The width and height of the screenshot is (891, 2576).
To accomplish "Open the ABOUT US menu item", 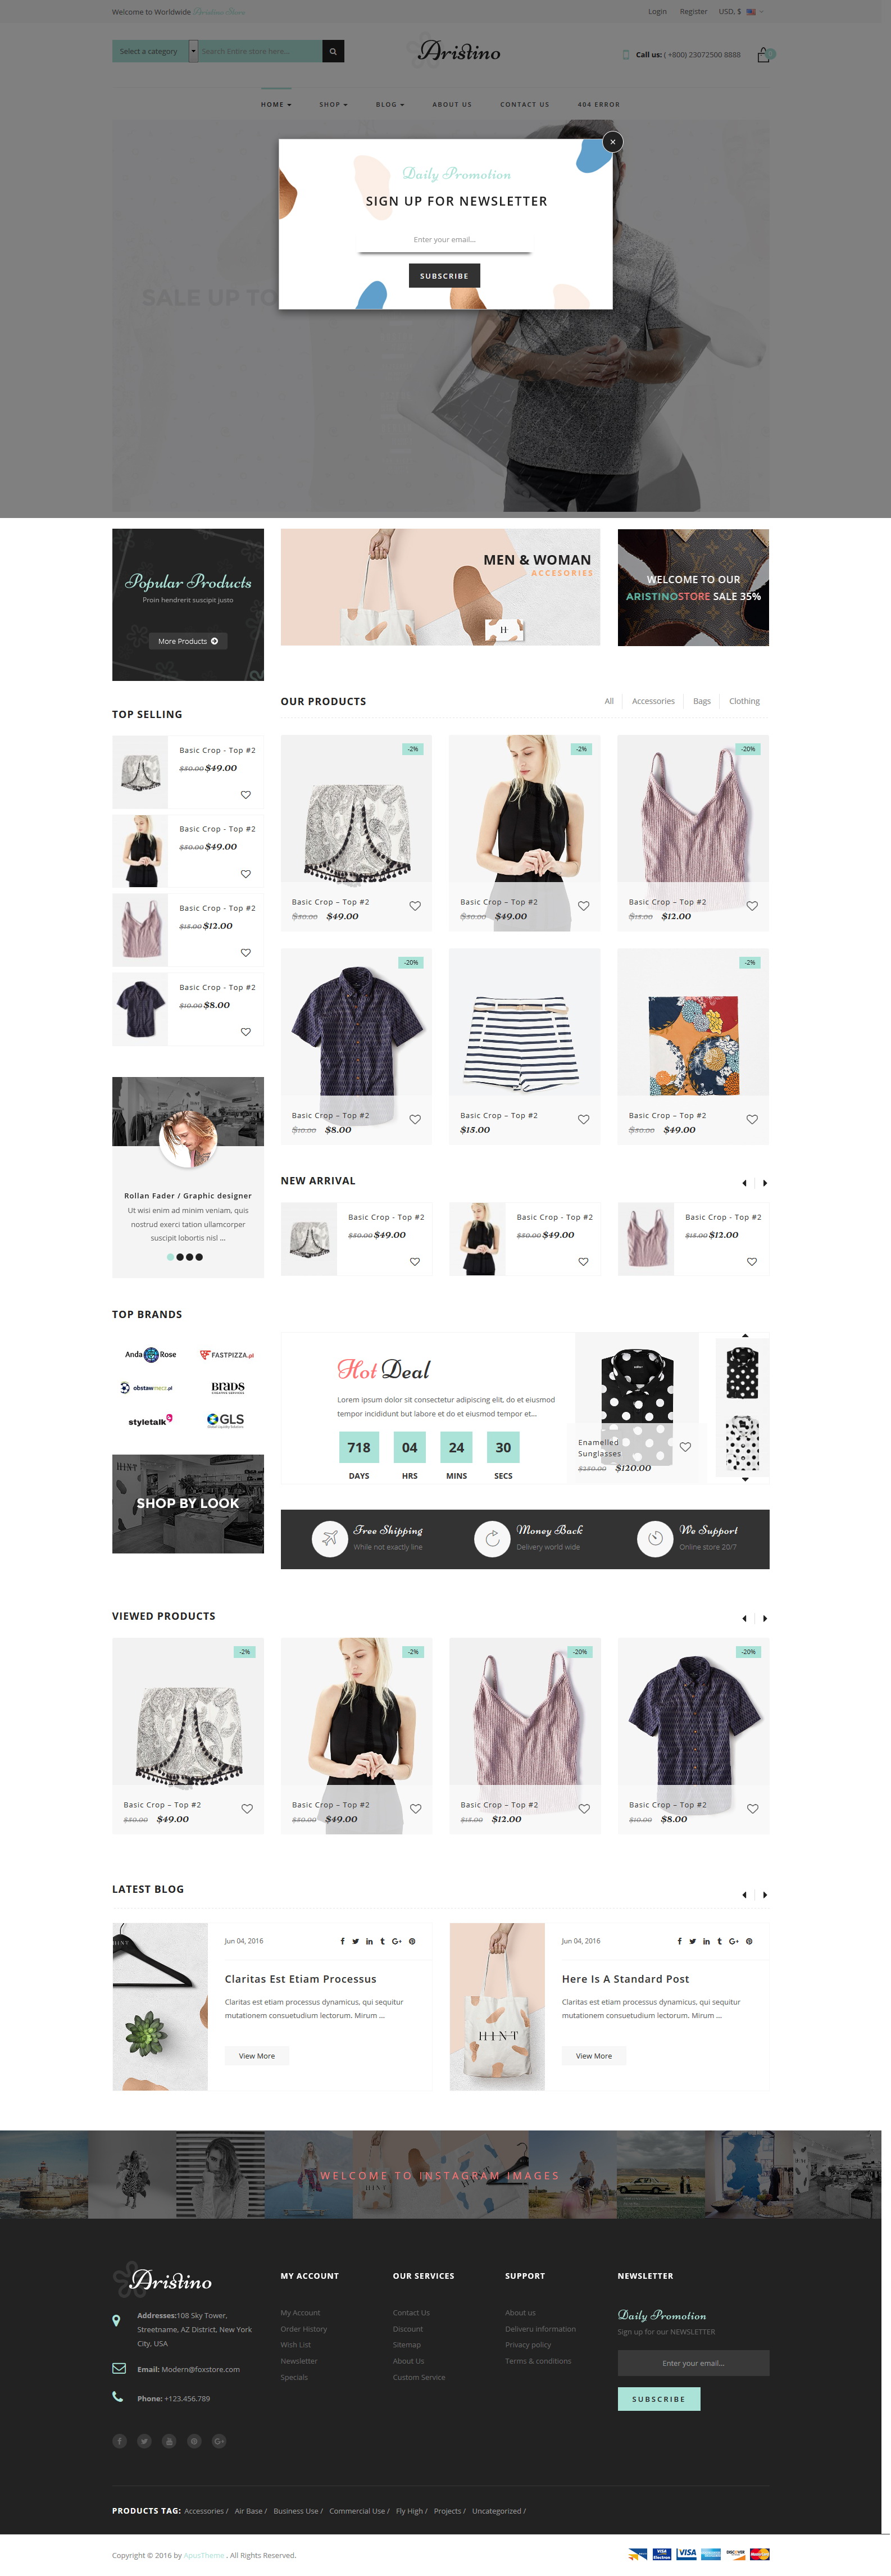I will coord(452,104).
